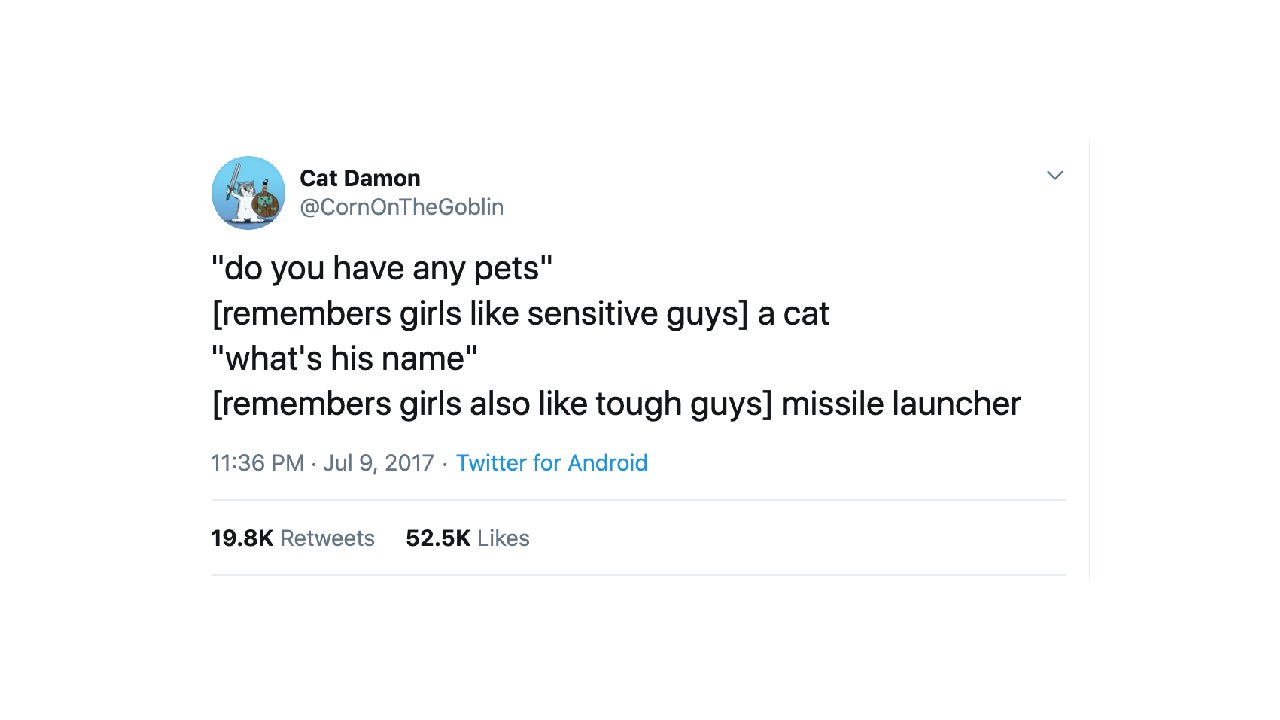Open the Cat Damon display name
The width and height of the screenshot is (1280, 720).
(359, 178)
